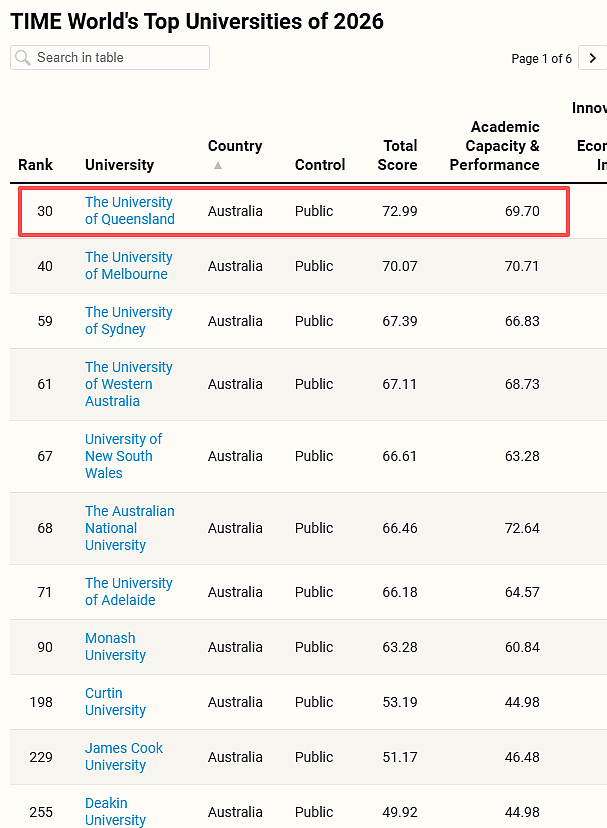The width and height of the screenshot is (607, 828).
Task: Open The University of Sydney link
Action: (128, 321)
